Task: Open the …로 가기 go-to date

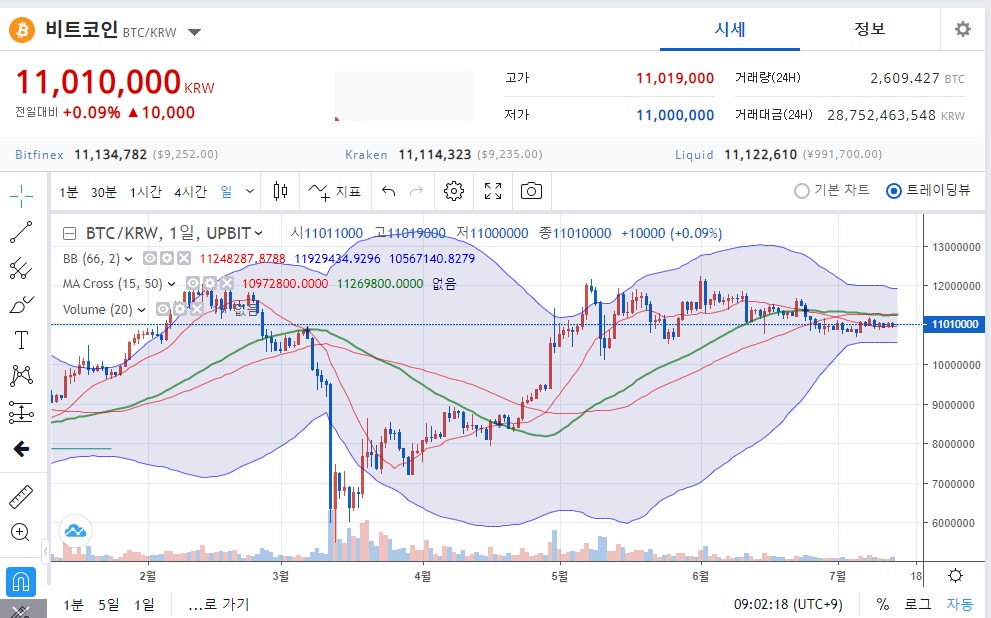Action: (219, 605)
